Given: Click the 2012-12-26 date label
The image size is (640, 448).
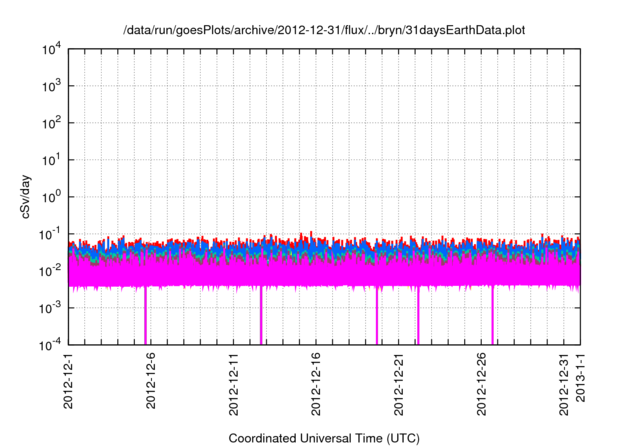Looking at the screenshot, I should click(481, 384).
